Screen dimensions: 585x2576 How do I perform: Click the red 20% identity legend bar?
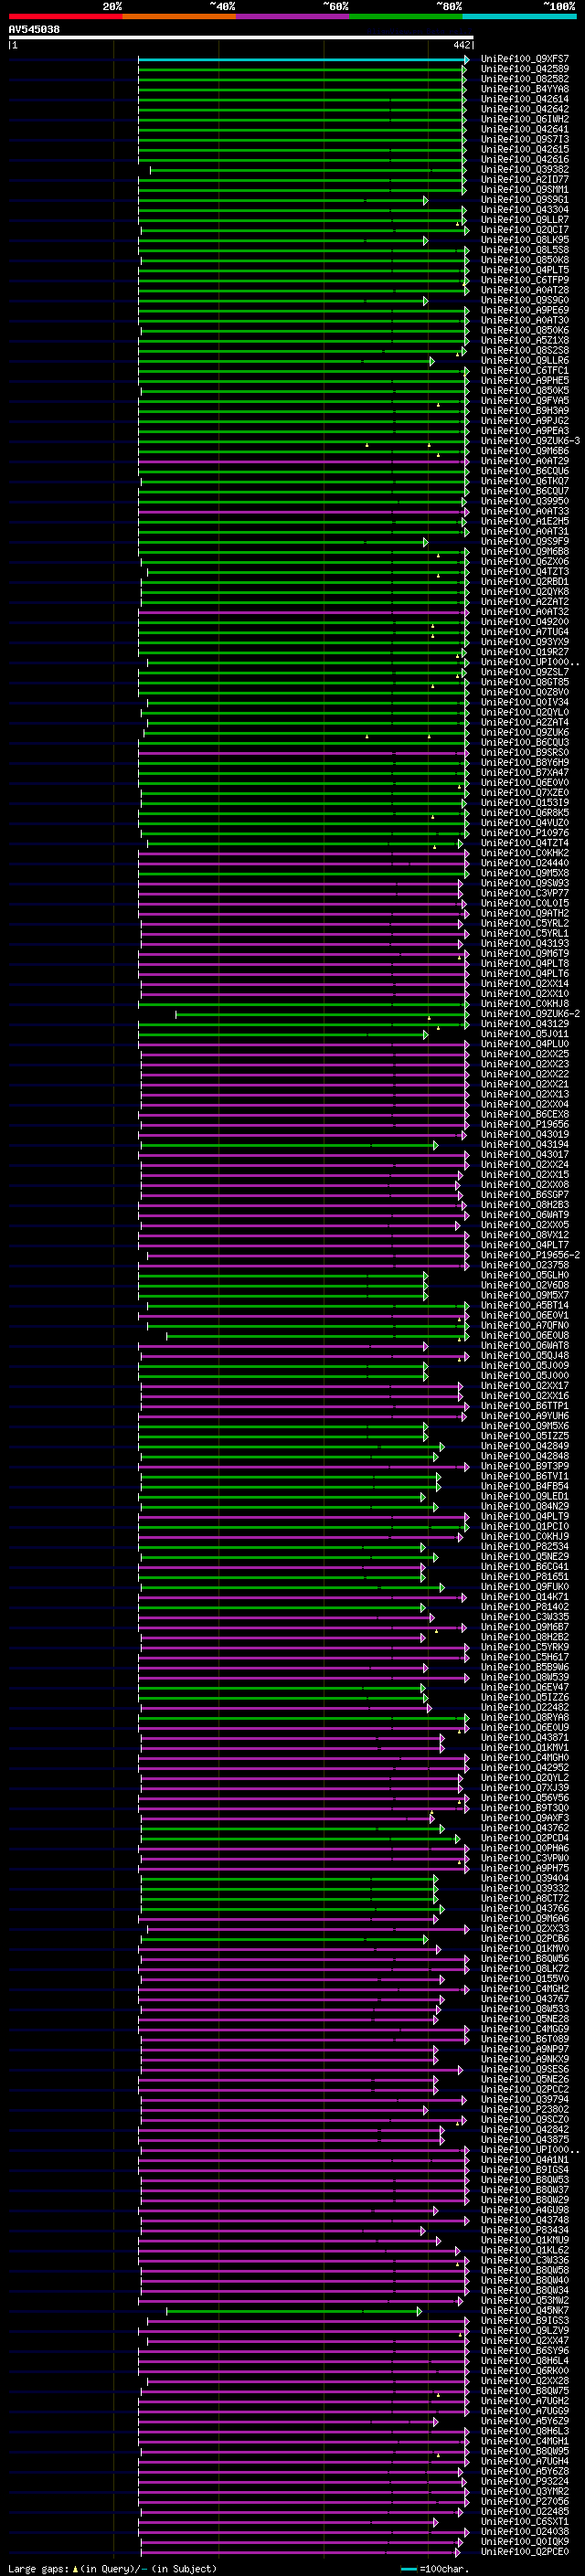click(x=65, y=16)
